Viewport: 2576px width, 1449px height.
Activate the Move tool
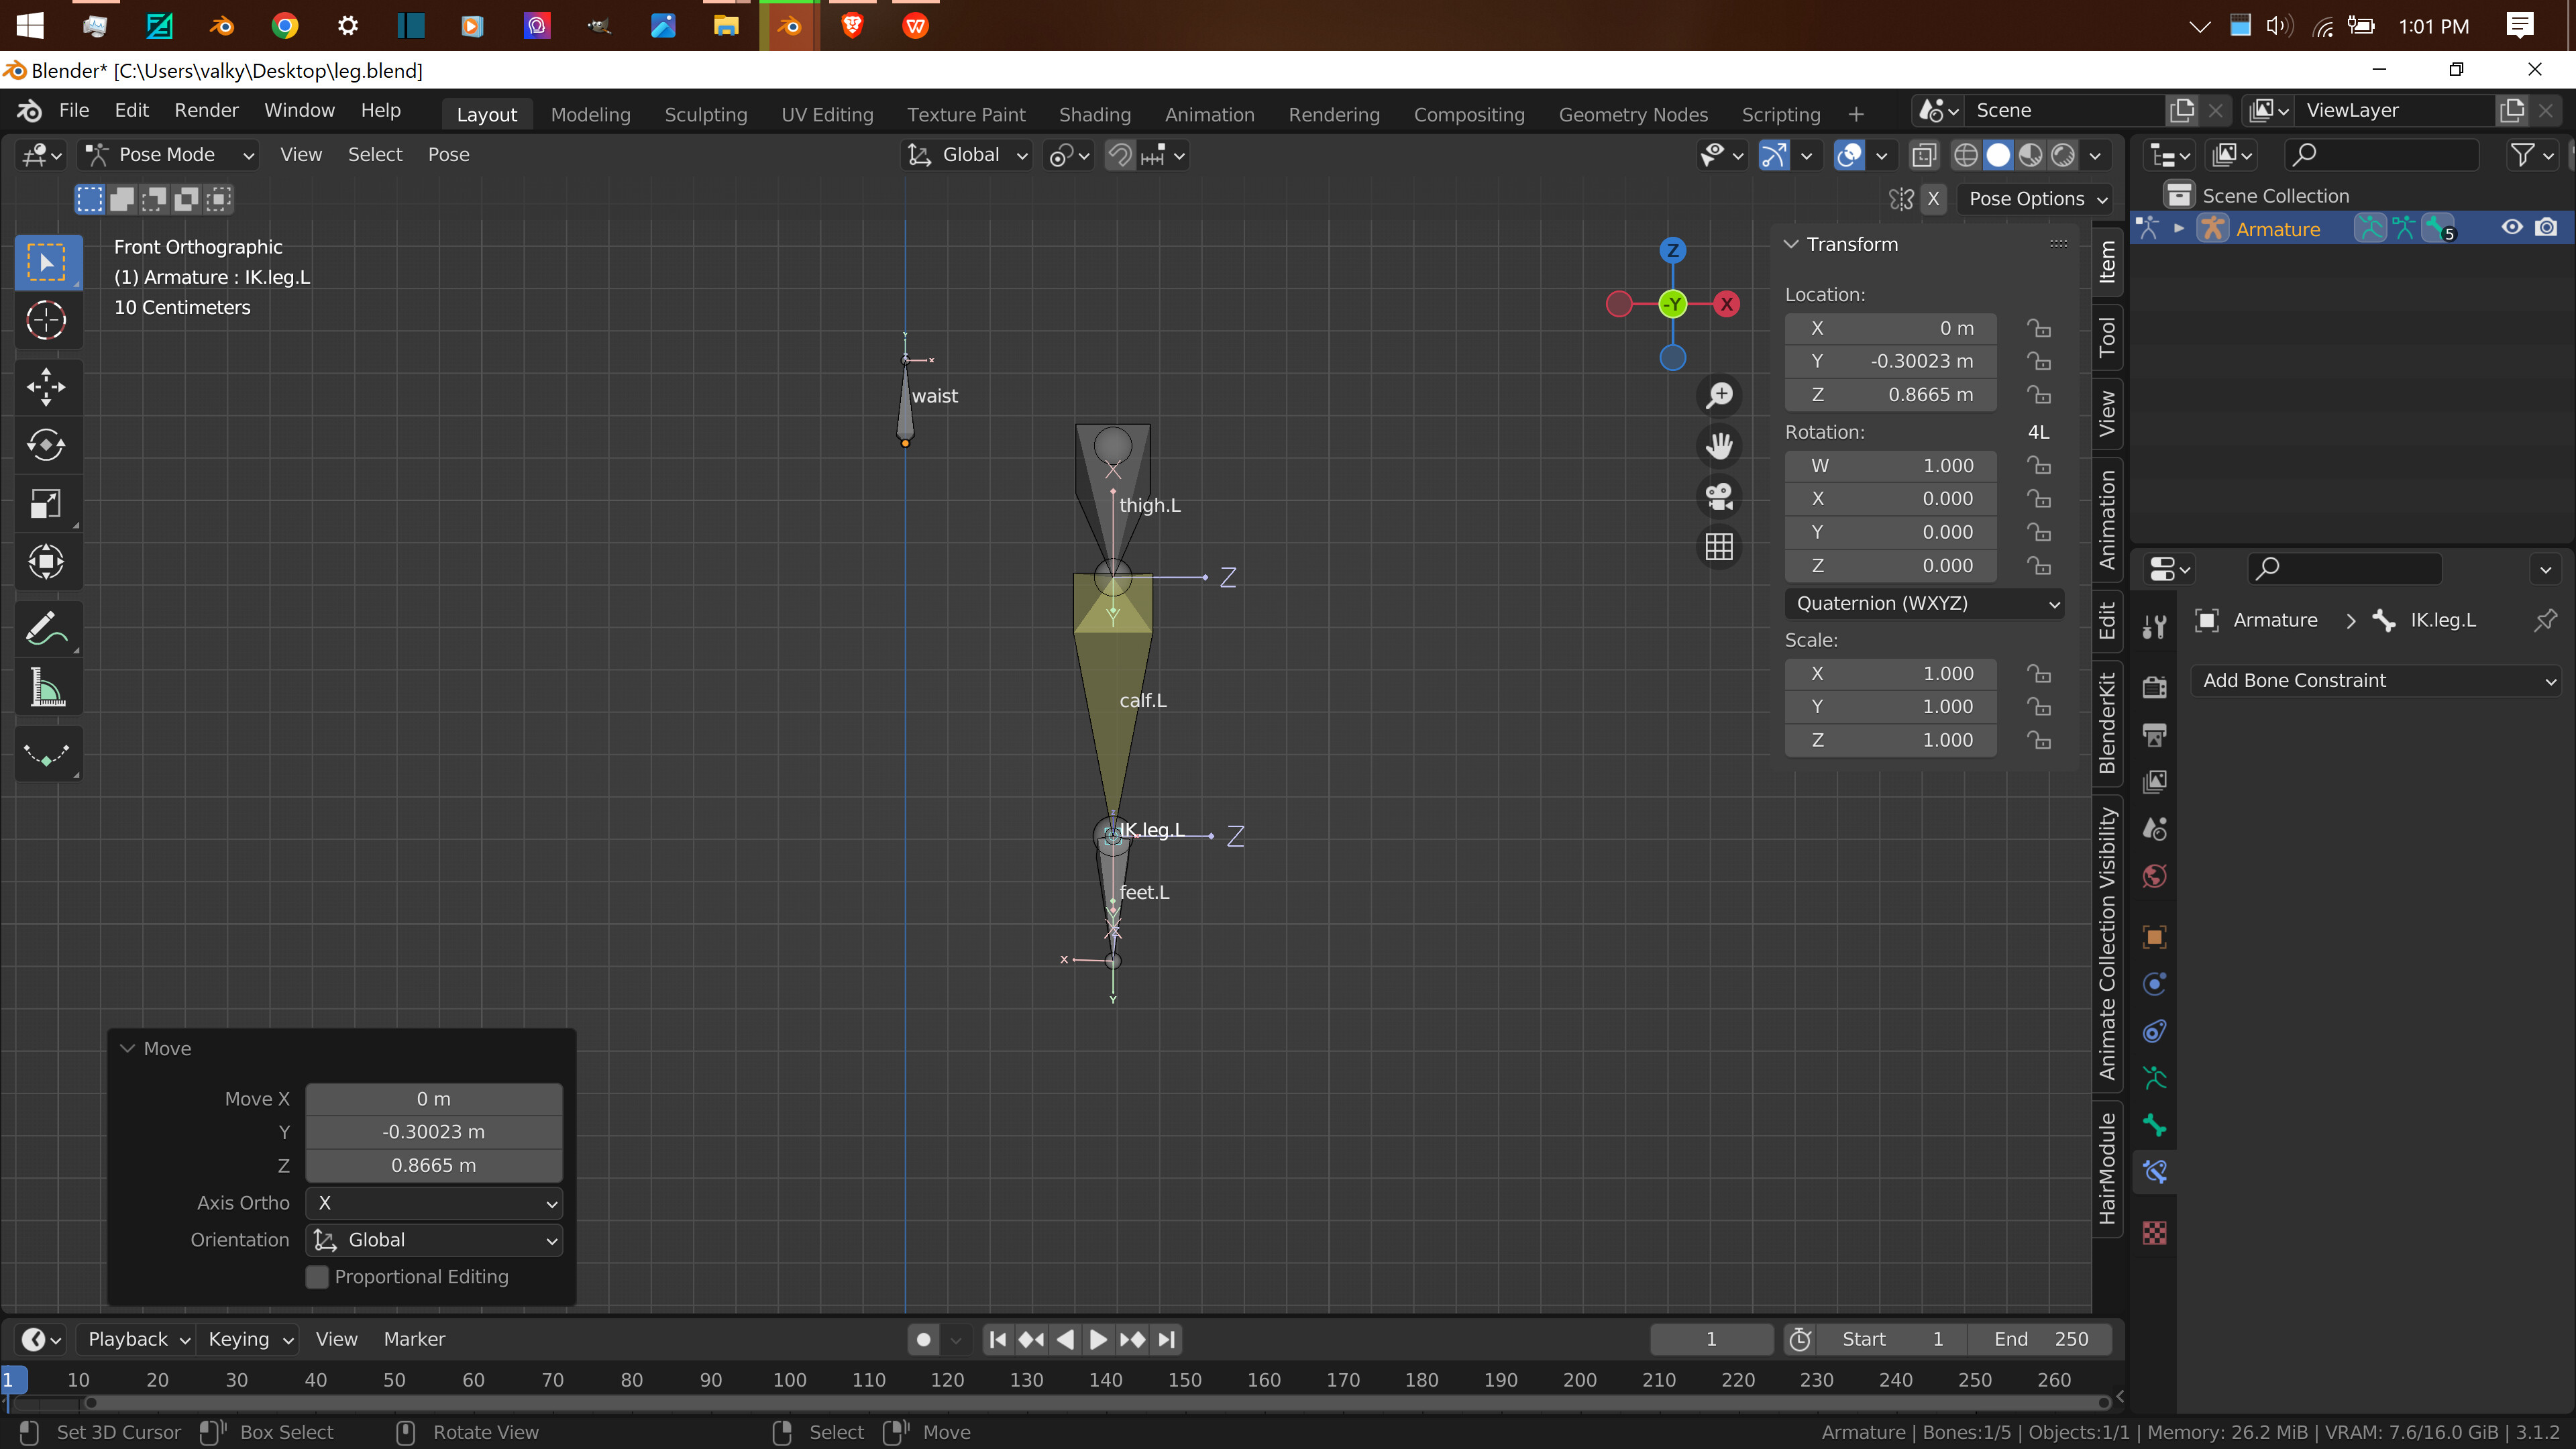pos(46,387)
